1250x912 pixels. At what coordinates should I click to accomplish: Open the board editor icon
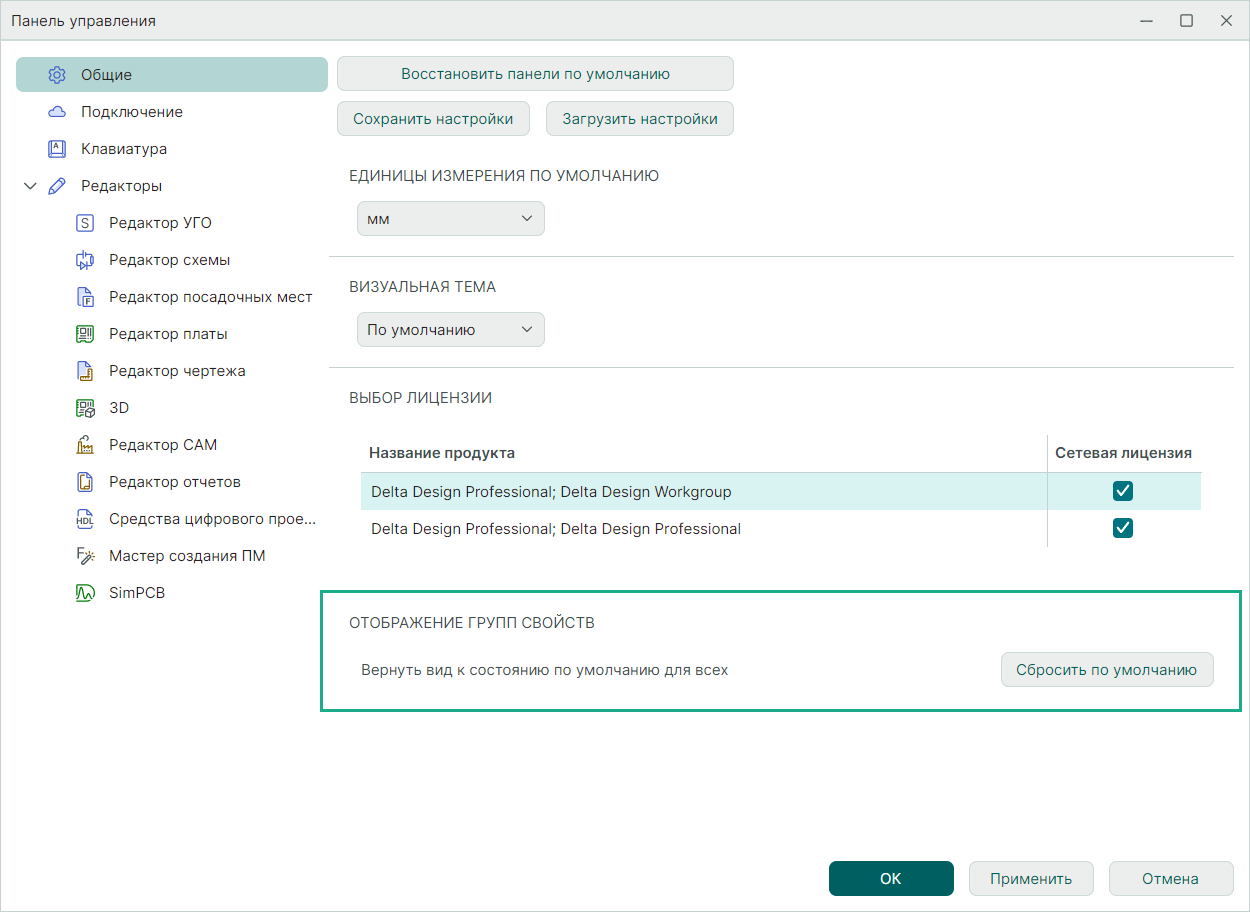85,334
